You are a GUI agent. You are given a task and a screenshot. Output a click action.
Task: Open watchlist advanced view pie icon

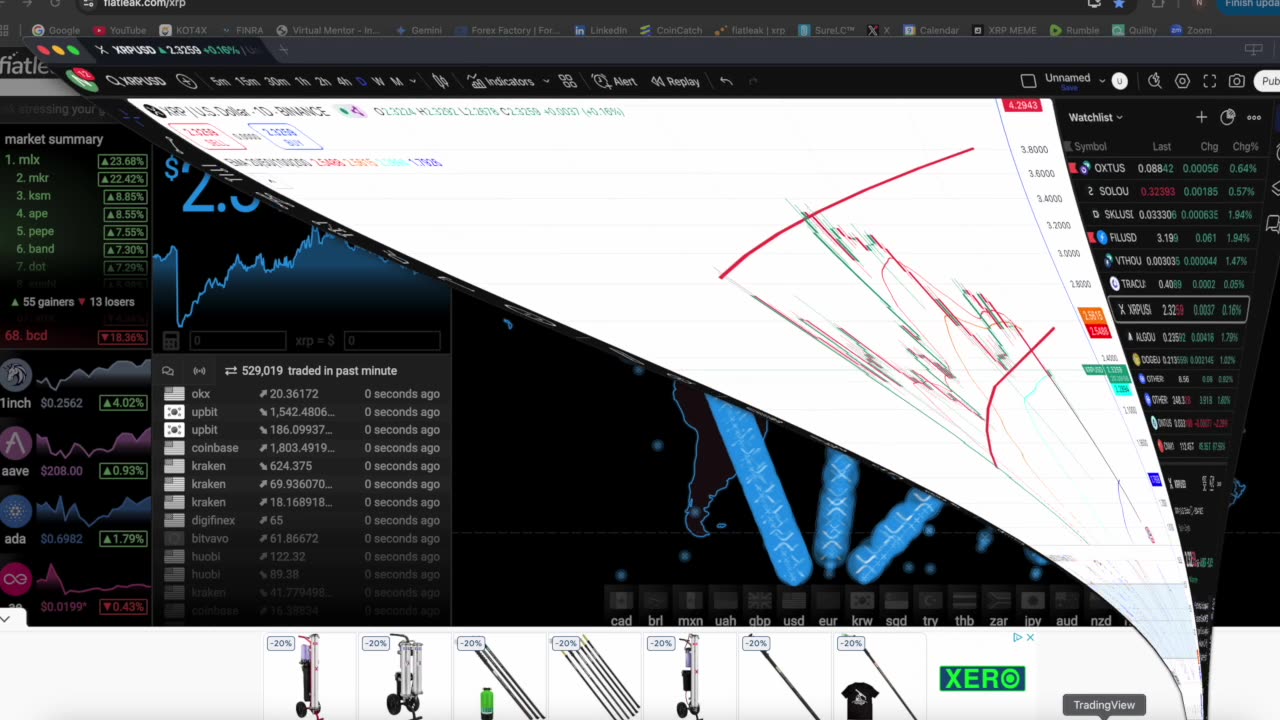[1228, 117]
